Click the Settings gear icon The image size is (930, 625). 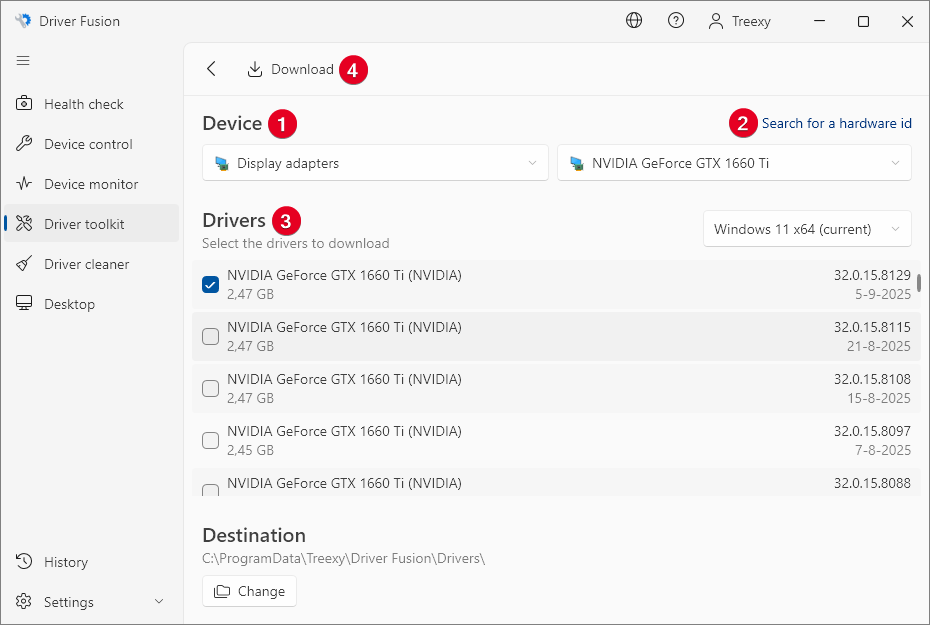point(24,601)
